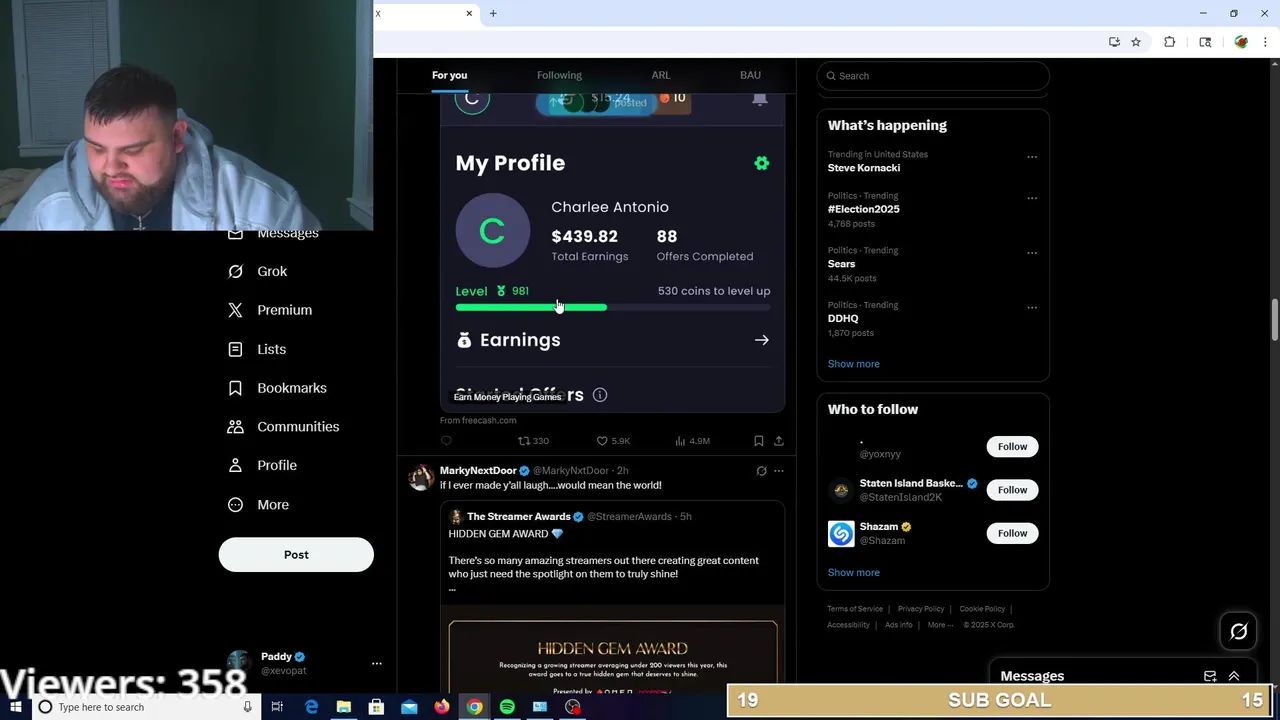This screenshot has height=720, width=1280.
Task: Follow Staten Island Basketball account
Action: (1012, 490)
